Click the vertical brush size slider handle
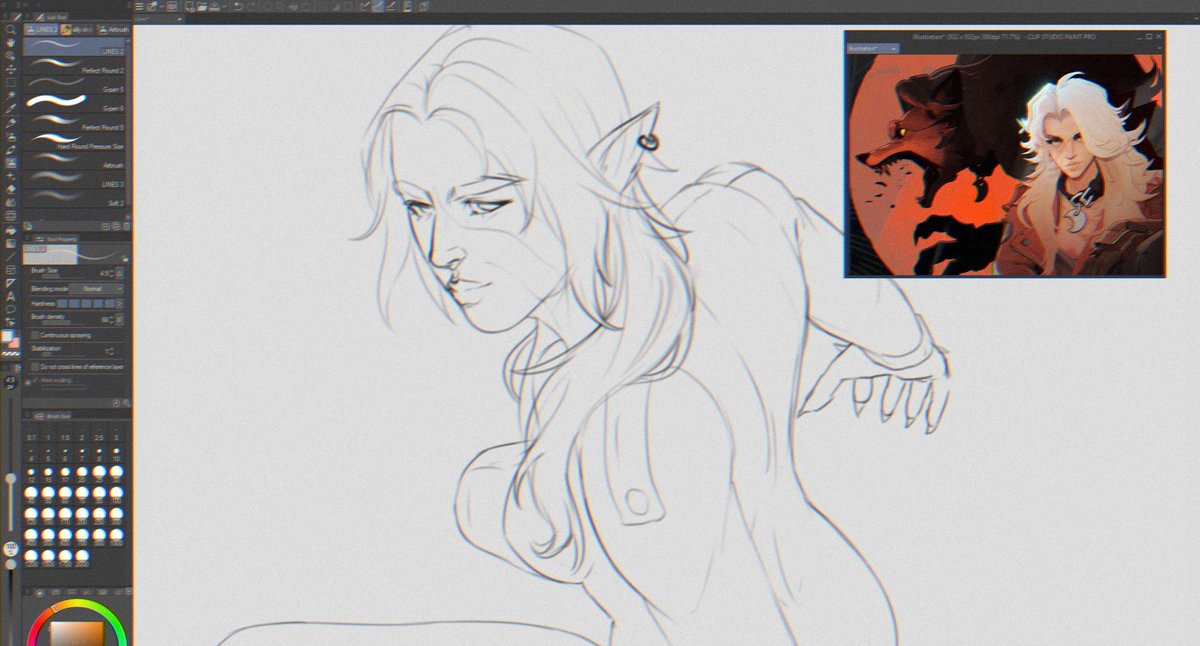 (10, 478)
